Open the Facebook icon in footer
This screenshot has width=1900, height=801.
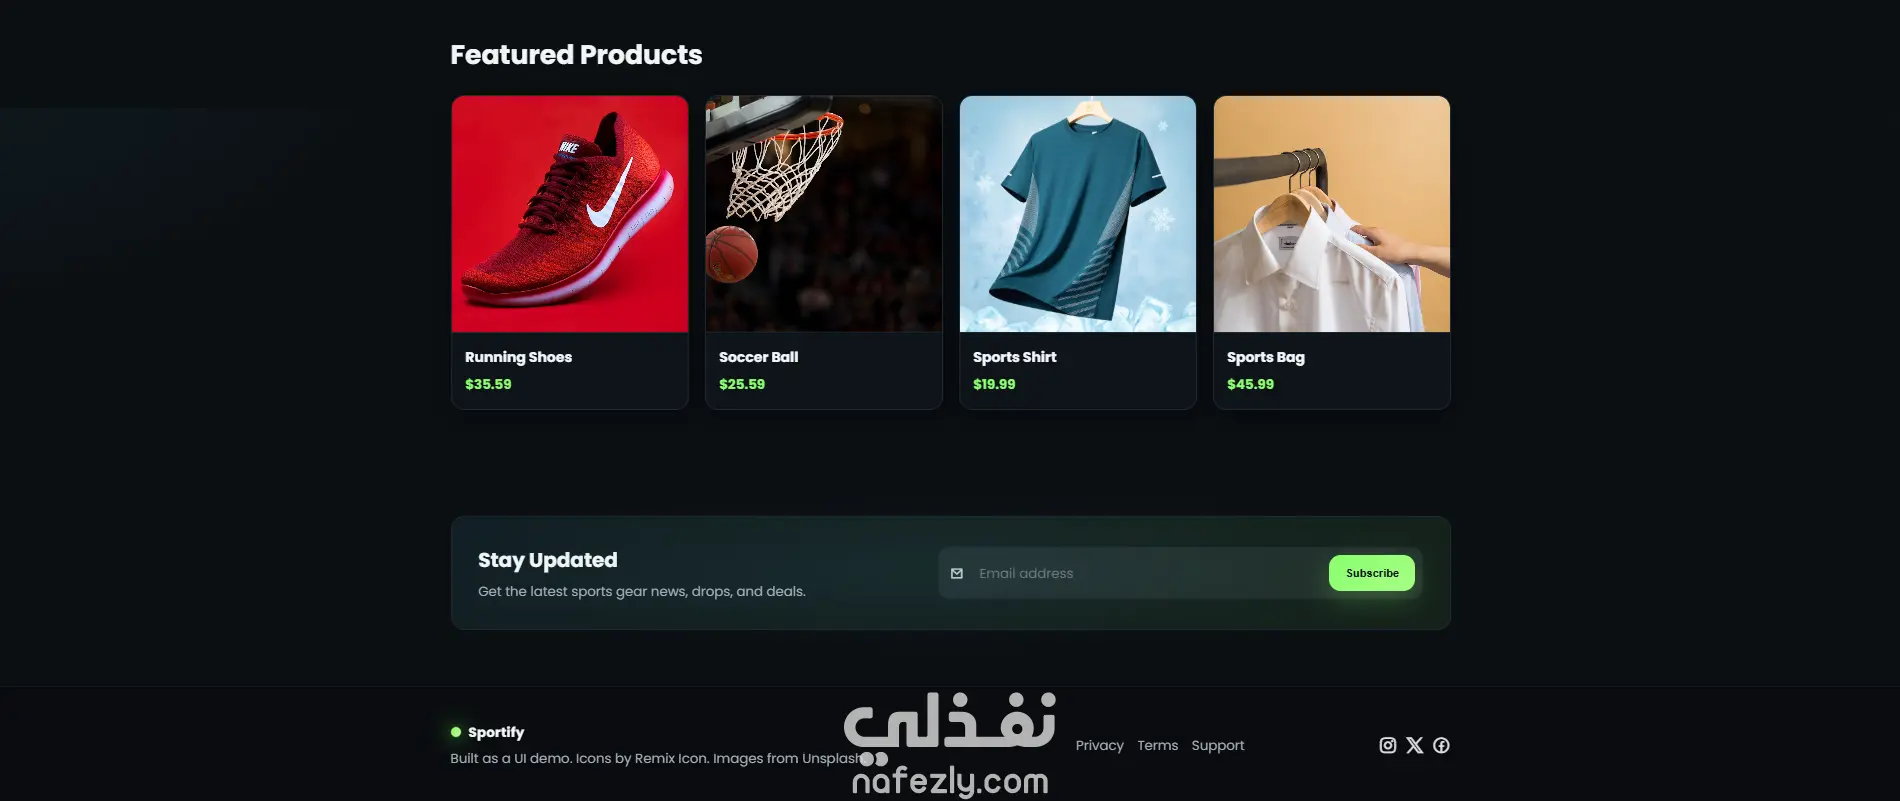pos(1441,745)
